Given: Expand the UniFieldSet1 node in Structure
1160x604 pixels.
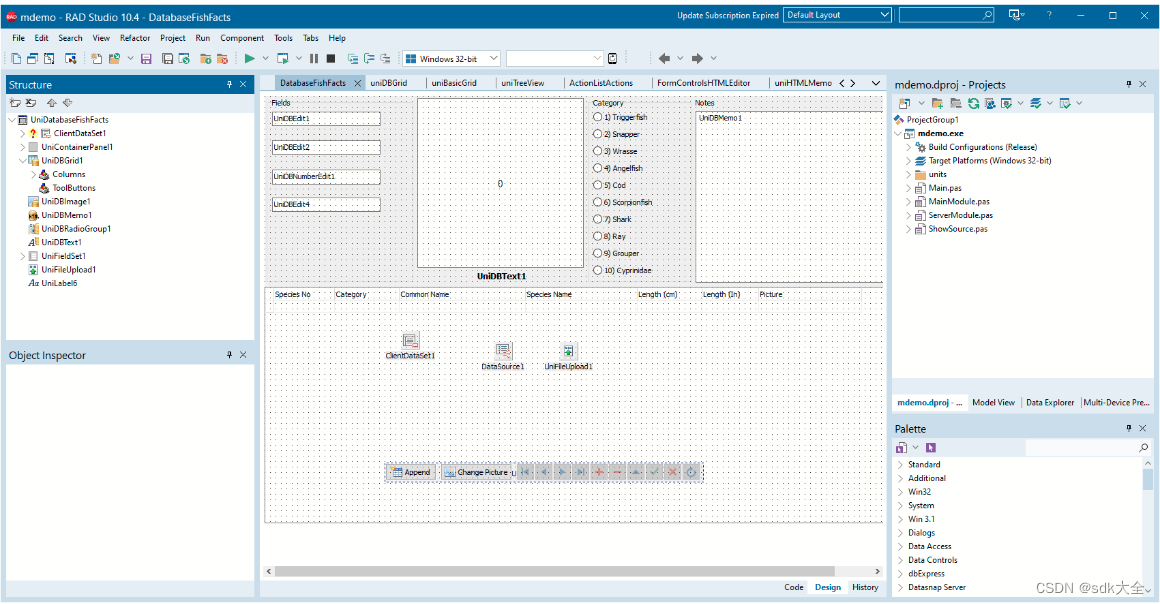Looking at the screenshot, I should pyautogui.click(x=22, y=256).
